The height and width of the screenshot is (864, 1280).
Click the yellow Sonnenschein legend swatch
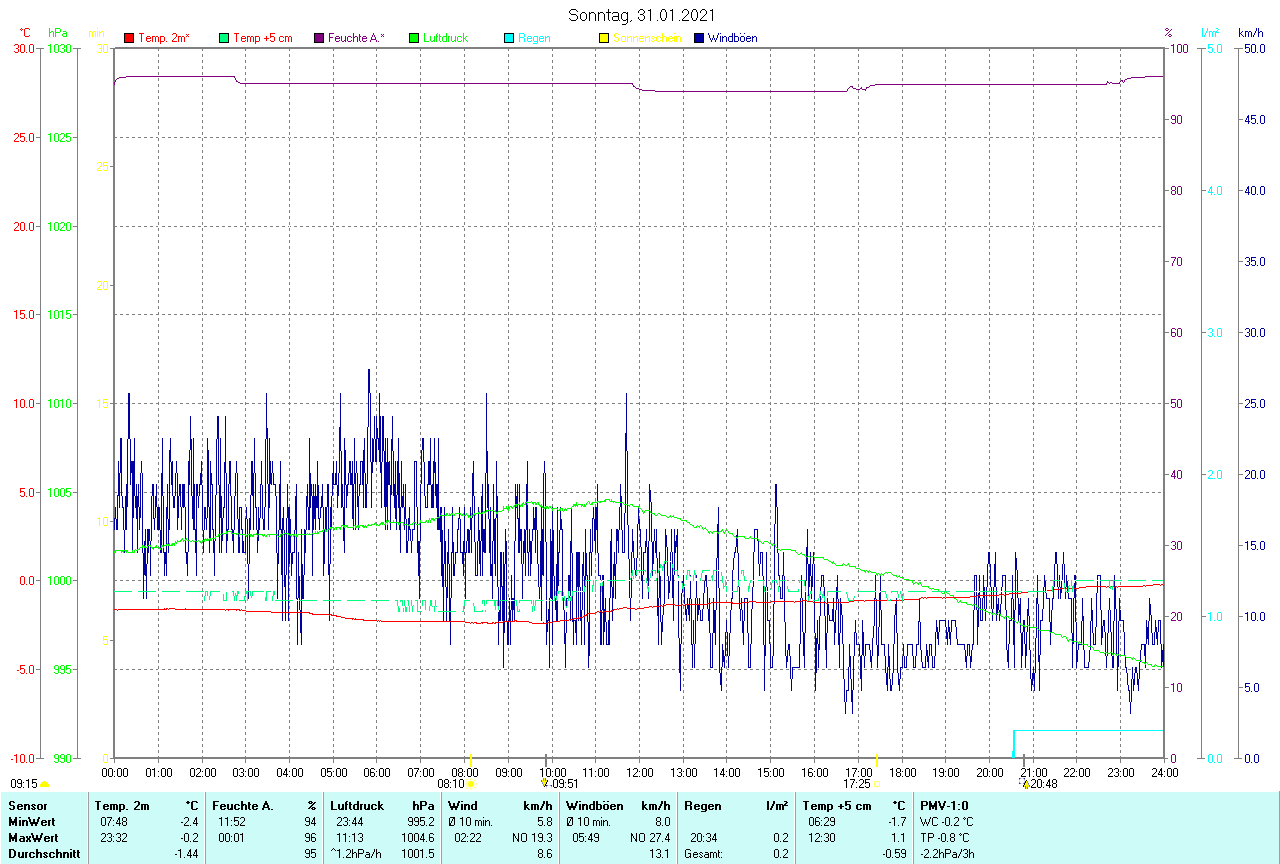[x=604, y=39]
